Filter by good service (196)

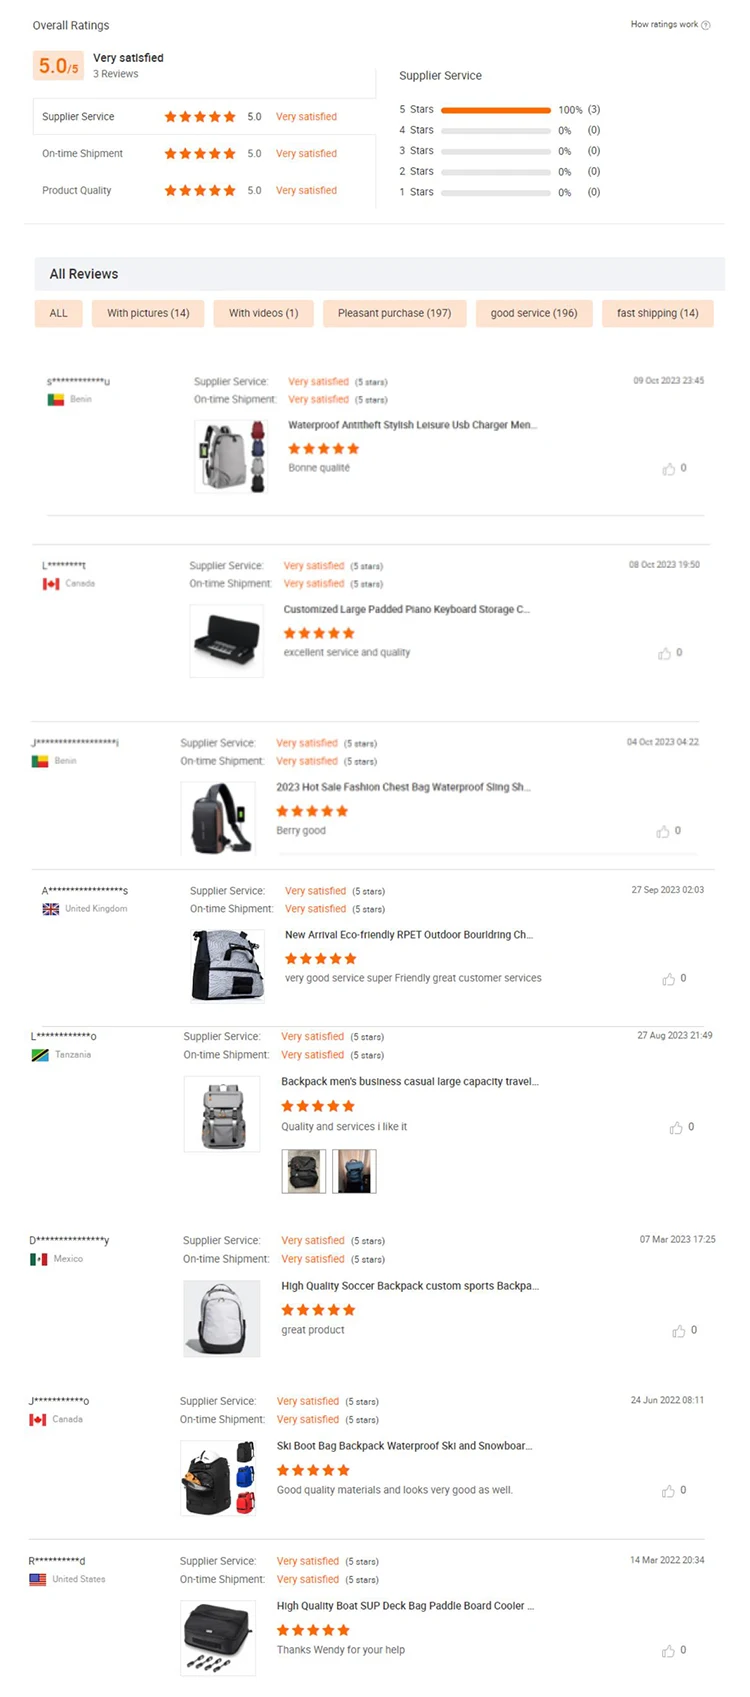[x=534, y=313]
